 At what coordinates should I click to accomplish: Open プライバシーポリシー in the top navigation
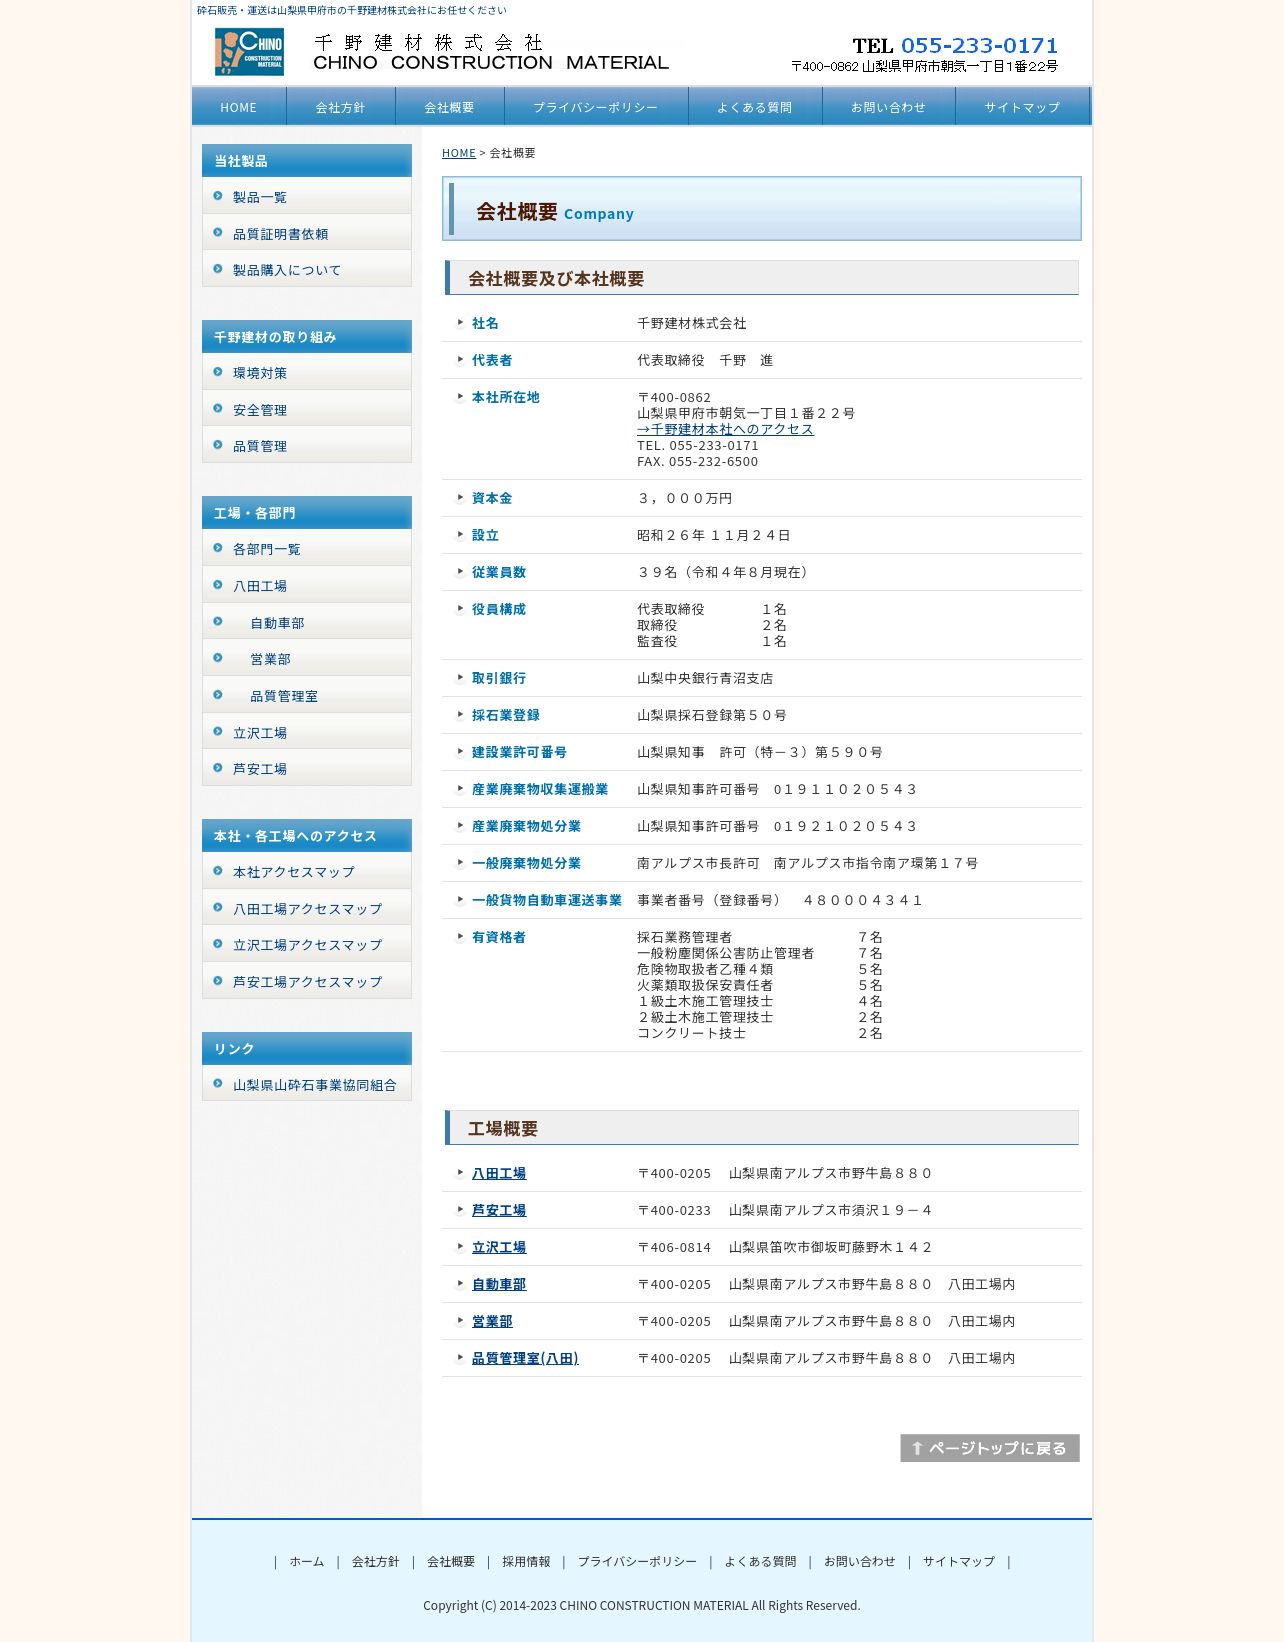[596, 107]
